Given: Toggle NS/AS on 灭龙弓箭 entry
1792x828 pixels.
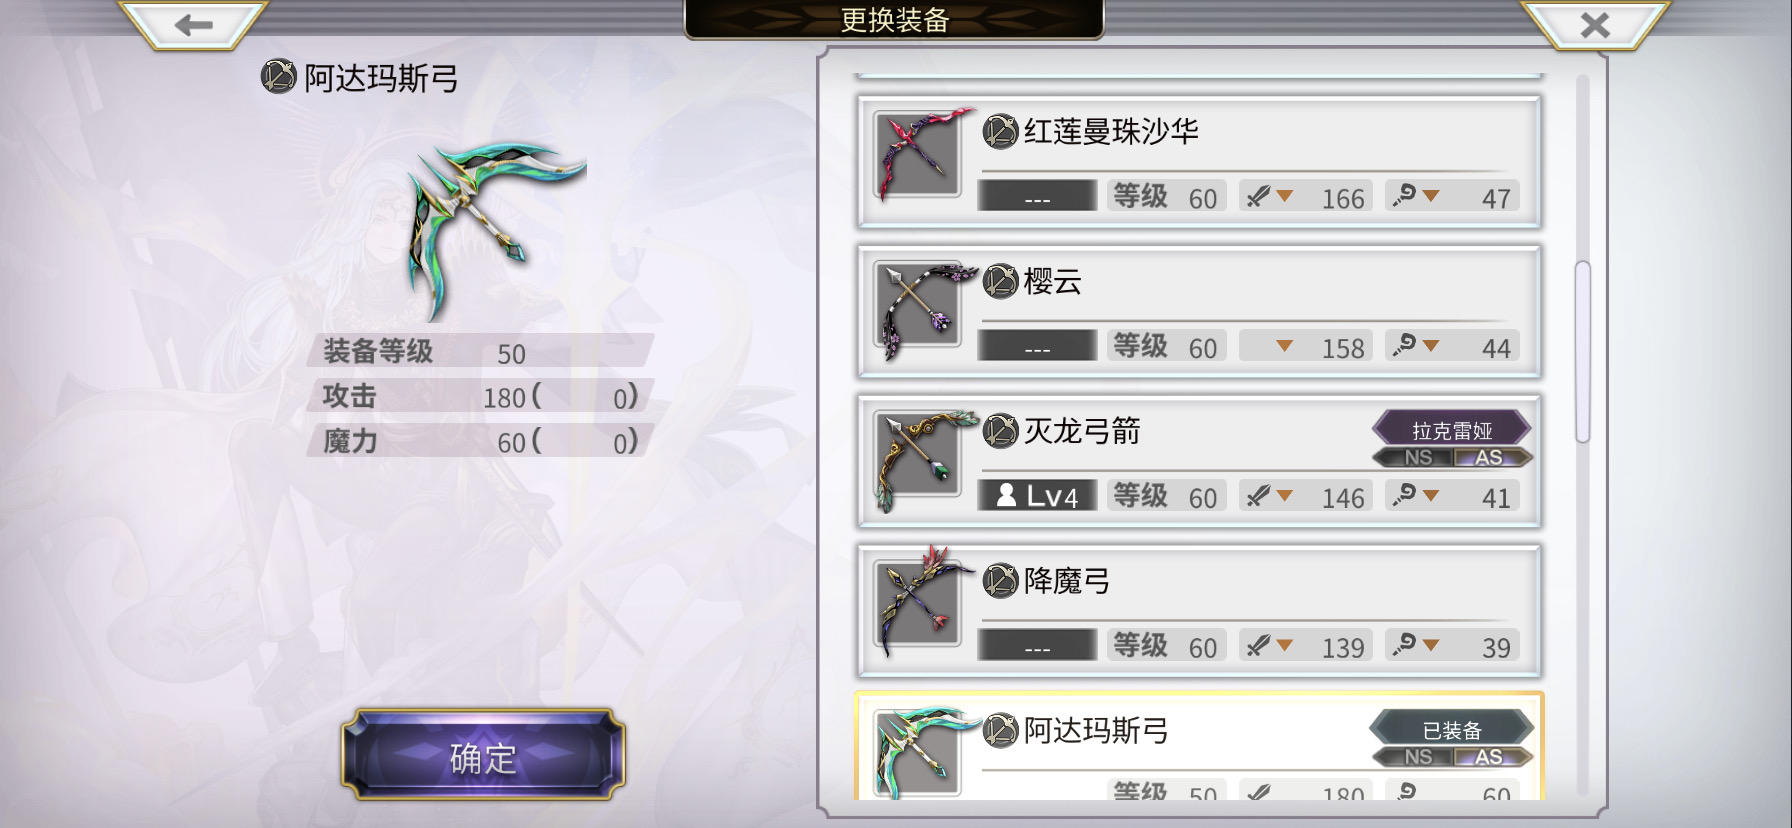Looking at the screenshot, I should [x=1452, y=458].
